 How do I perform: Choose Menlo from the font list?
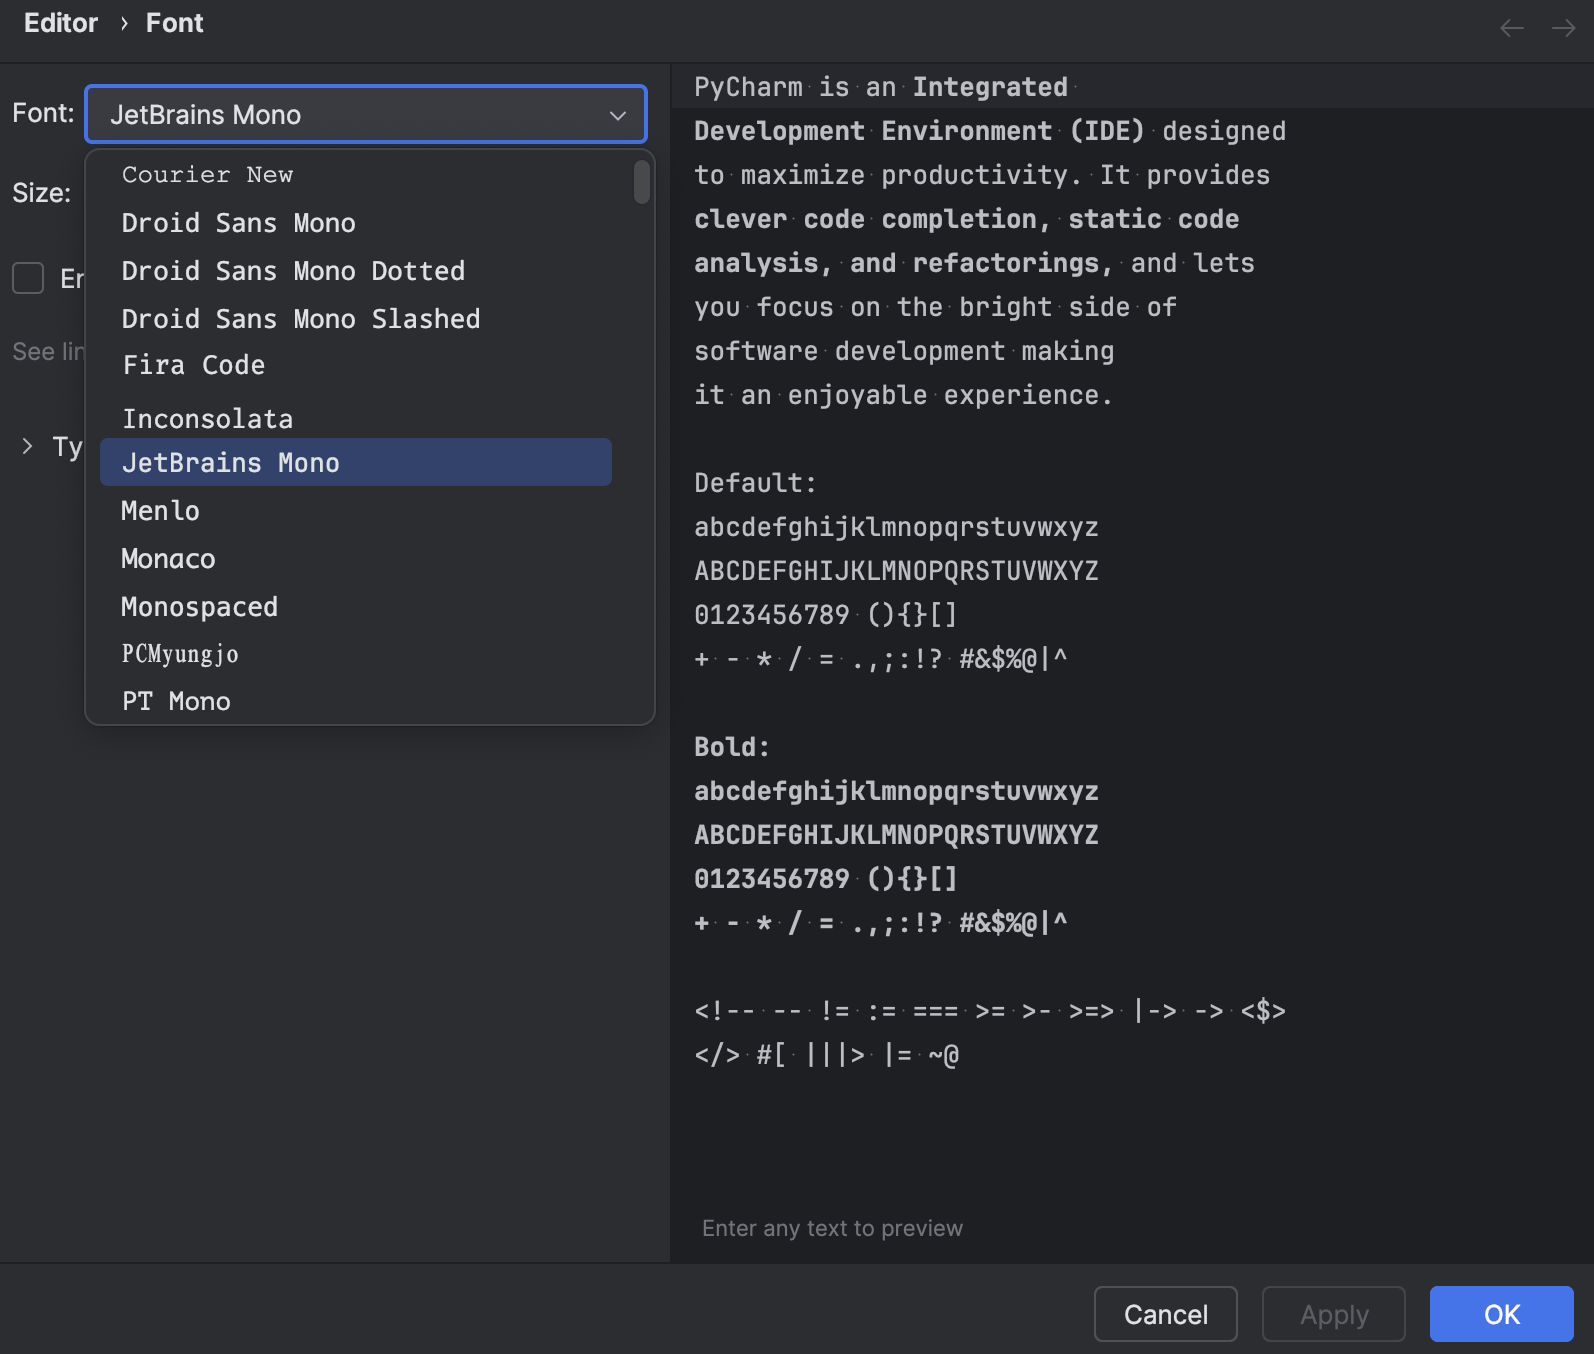(356, 511)
